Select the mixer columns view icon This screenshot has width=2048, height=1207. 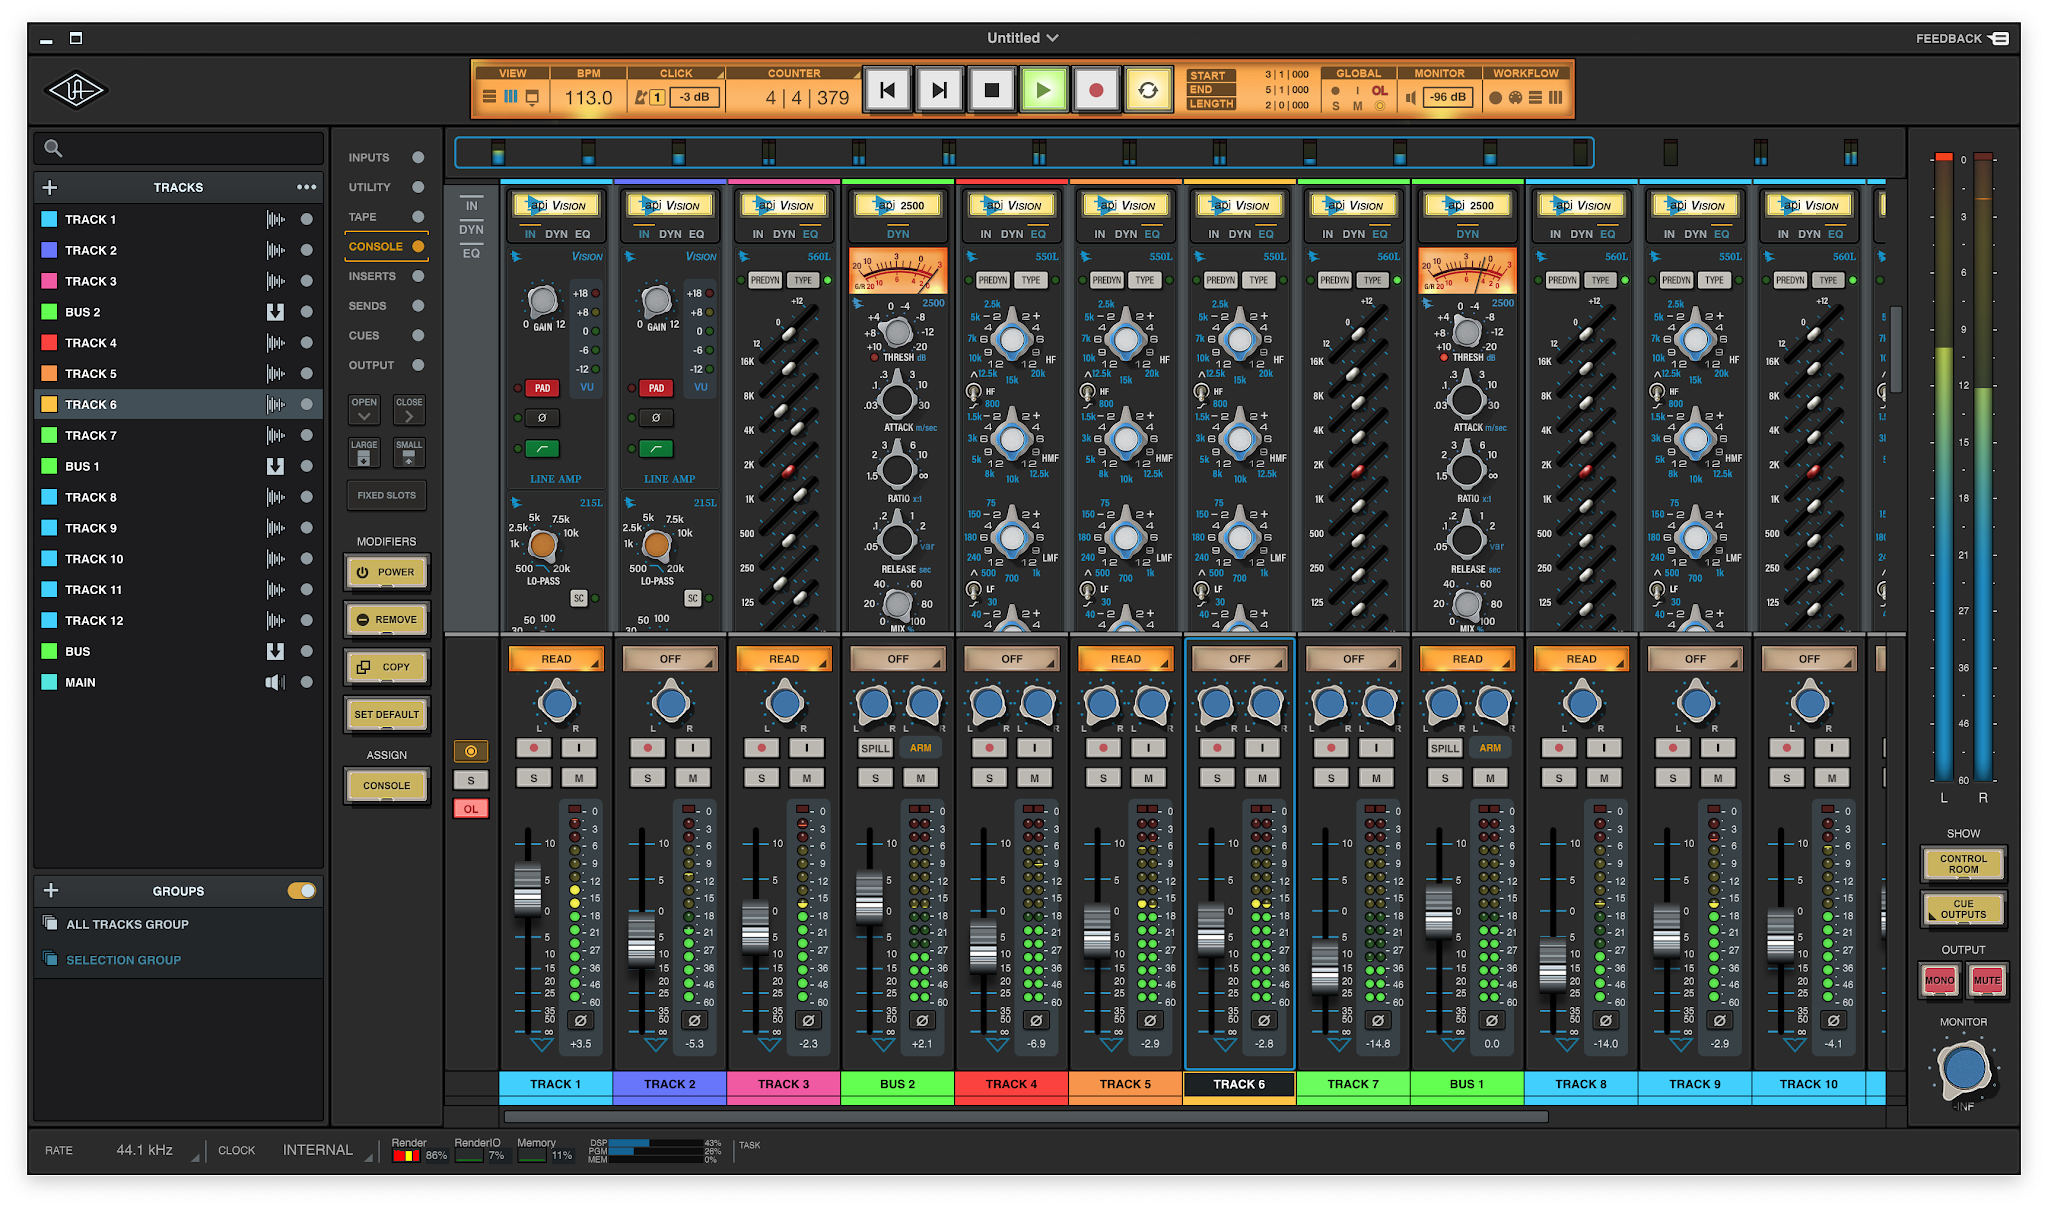pos(511,97)
